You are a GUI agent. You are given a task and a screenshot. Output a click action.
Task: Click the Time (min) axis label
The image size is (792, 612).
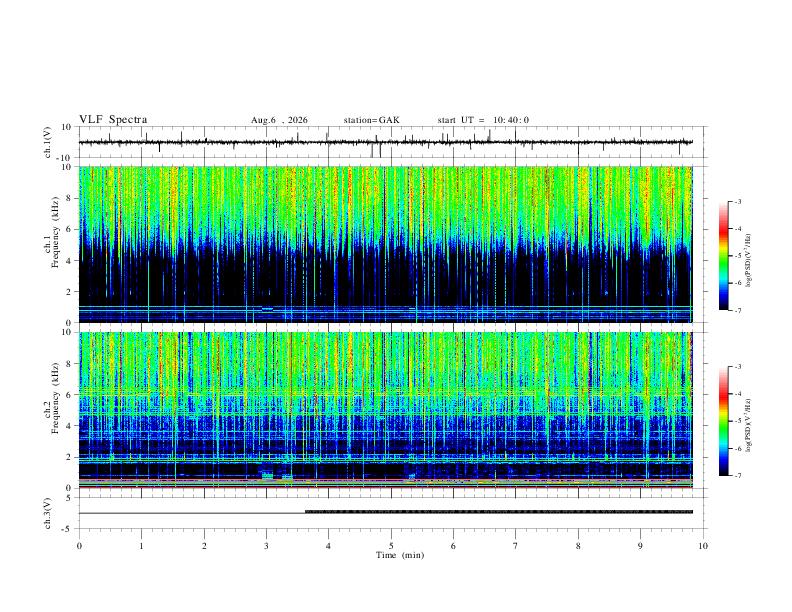pos(400,555)
